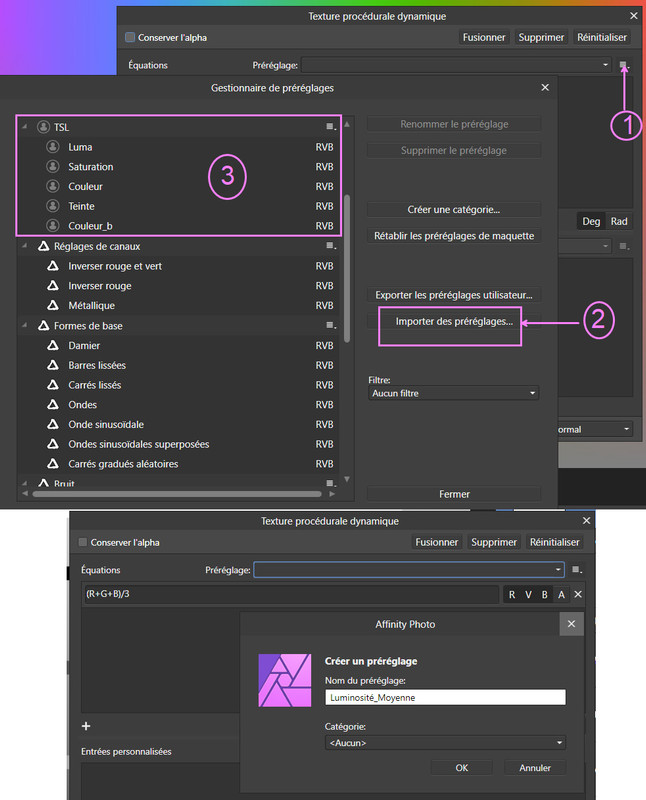Close the Affinity Photo dialog
The height and width of the screenshot is (800, 646).
coord(572,624)
